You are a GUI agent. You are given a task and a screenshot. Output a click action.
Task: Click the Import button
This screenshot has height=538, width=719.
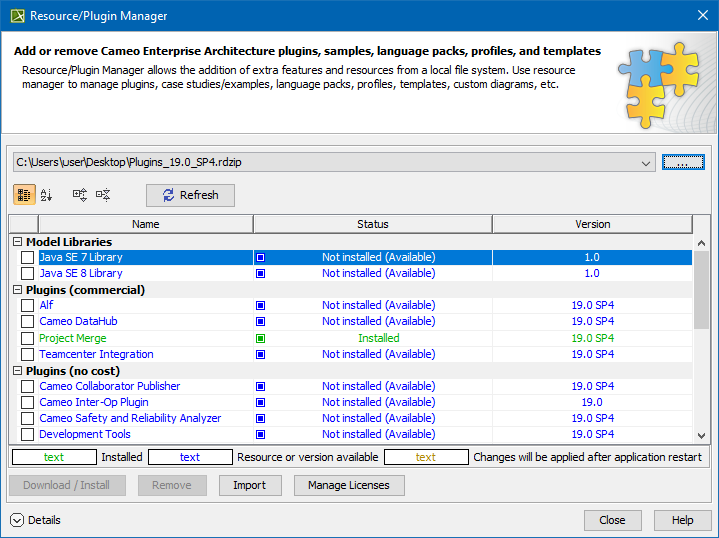(249, 485)
